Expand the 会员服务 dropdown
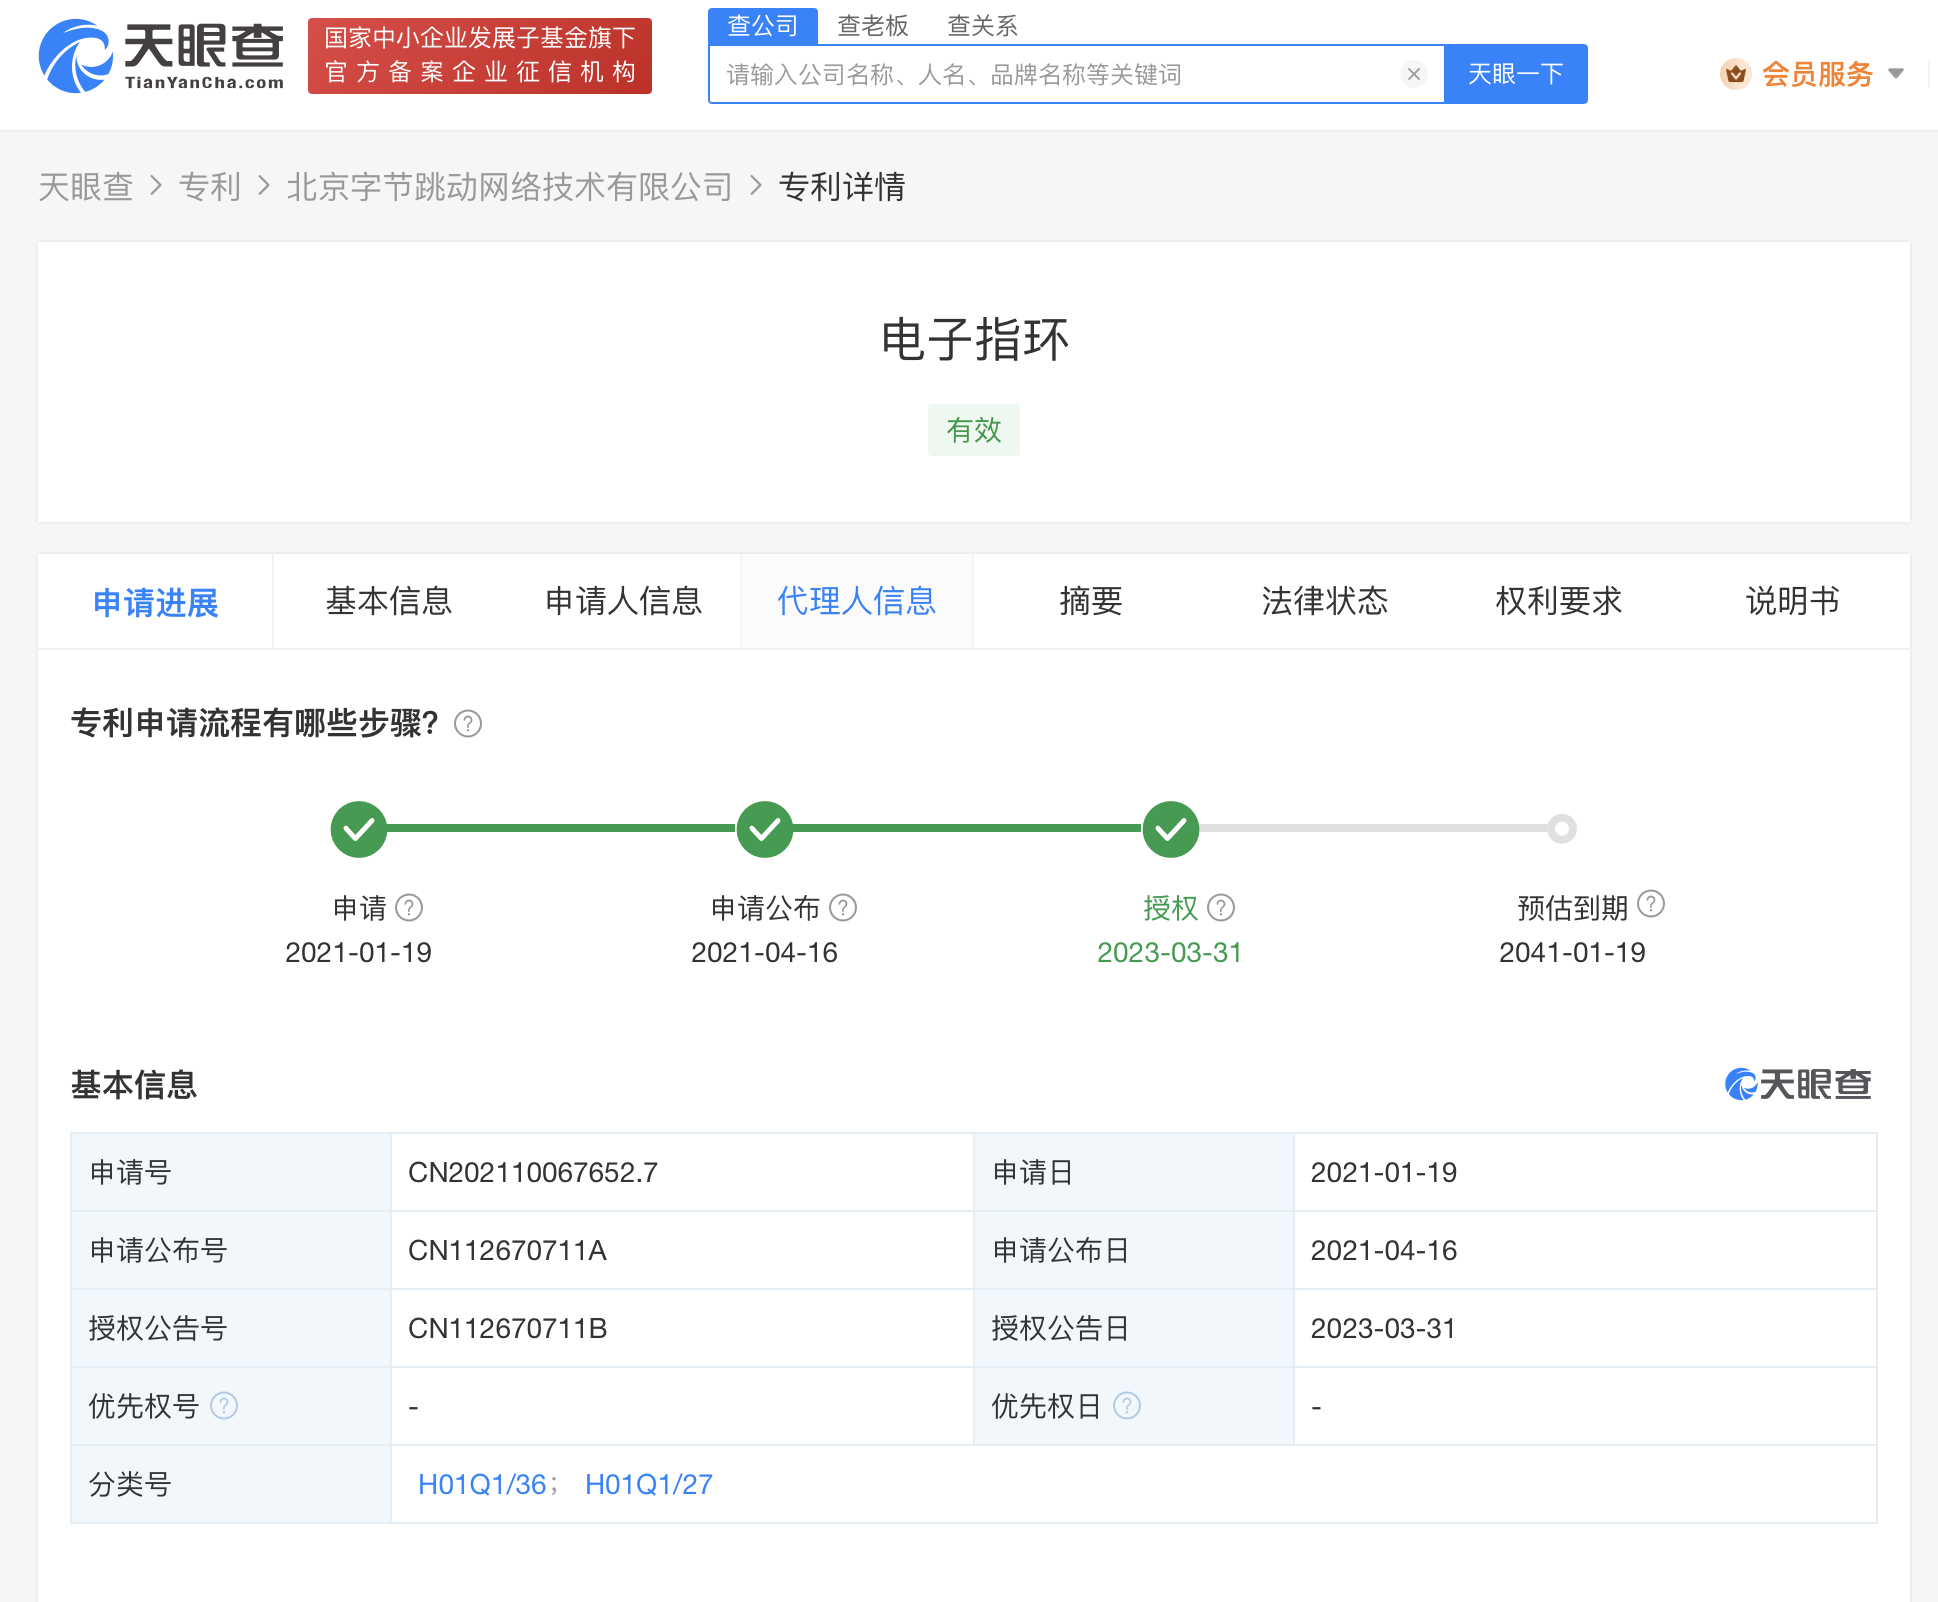Viewport: 1938px width, 1602px height. tap(1897, 73)
